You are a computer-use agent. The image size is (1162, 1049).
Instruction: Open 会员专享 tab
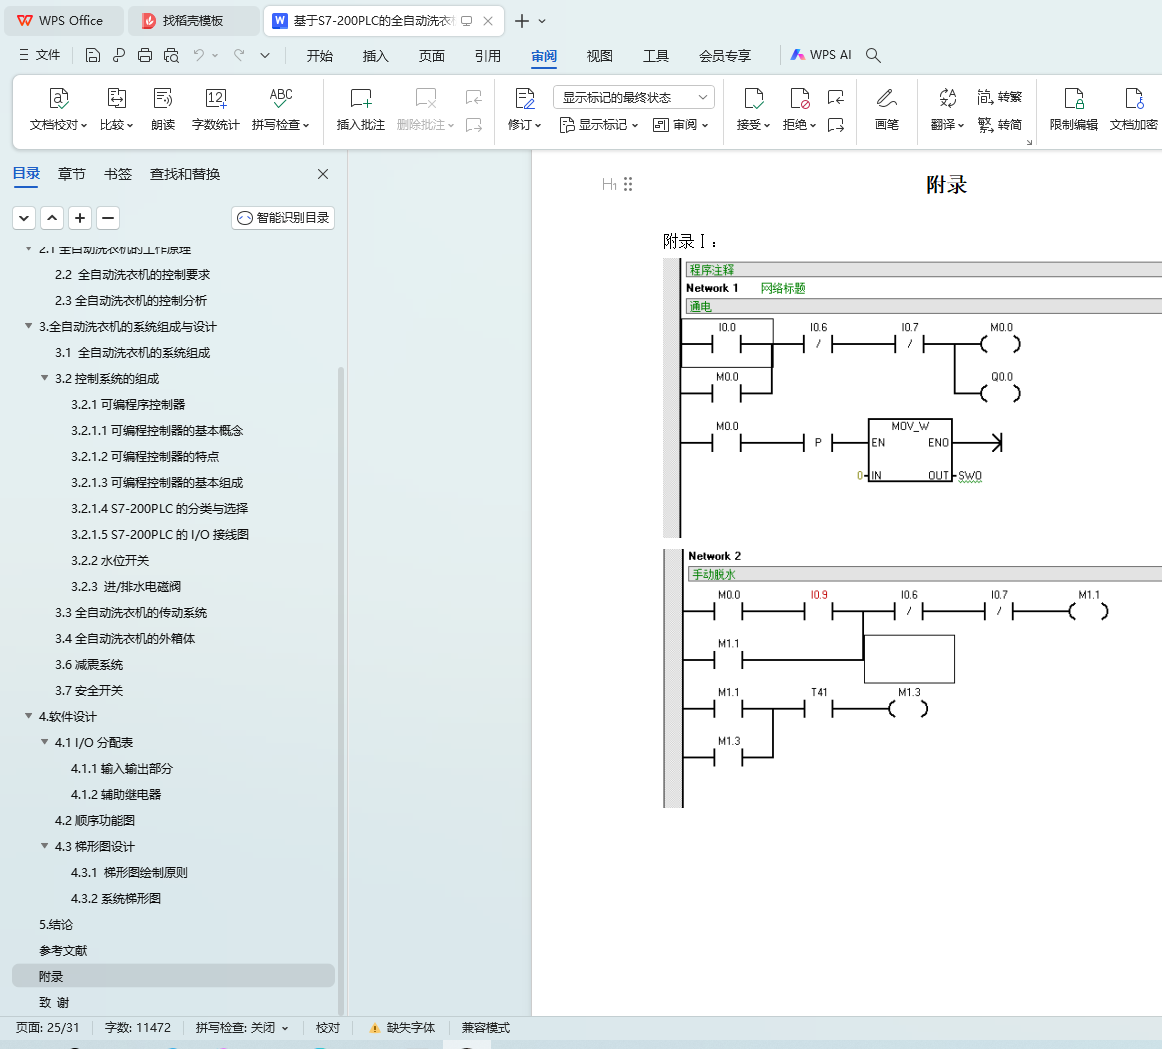point(725,56)
